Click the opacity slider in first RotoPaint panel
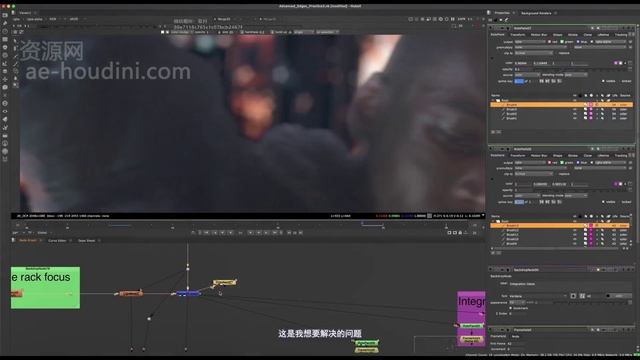 [579, 69]
